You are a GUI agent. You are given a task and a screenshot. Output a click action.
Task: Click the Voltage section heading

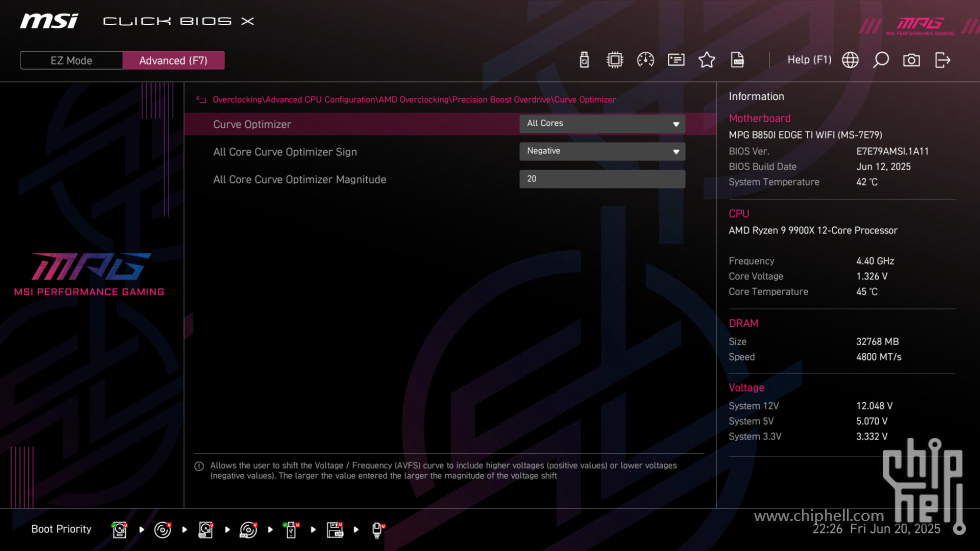point(746,387)
